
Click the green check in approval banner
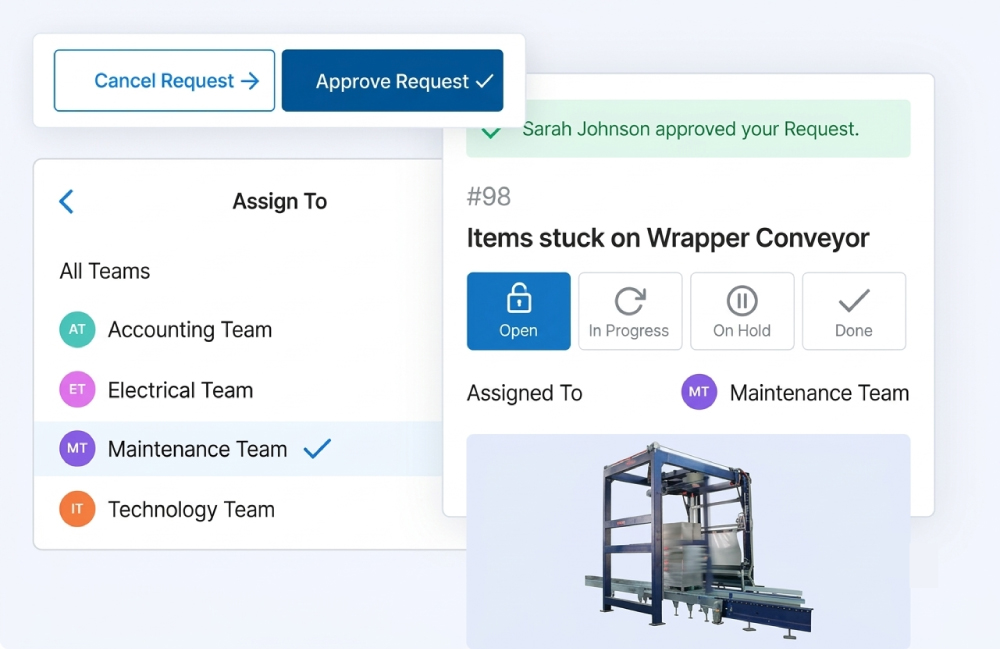pyautogui.click(x=491, y=133)
